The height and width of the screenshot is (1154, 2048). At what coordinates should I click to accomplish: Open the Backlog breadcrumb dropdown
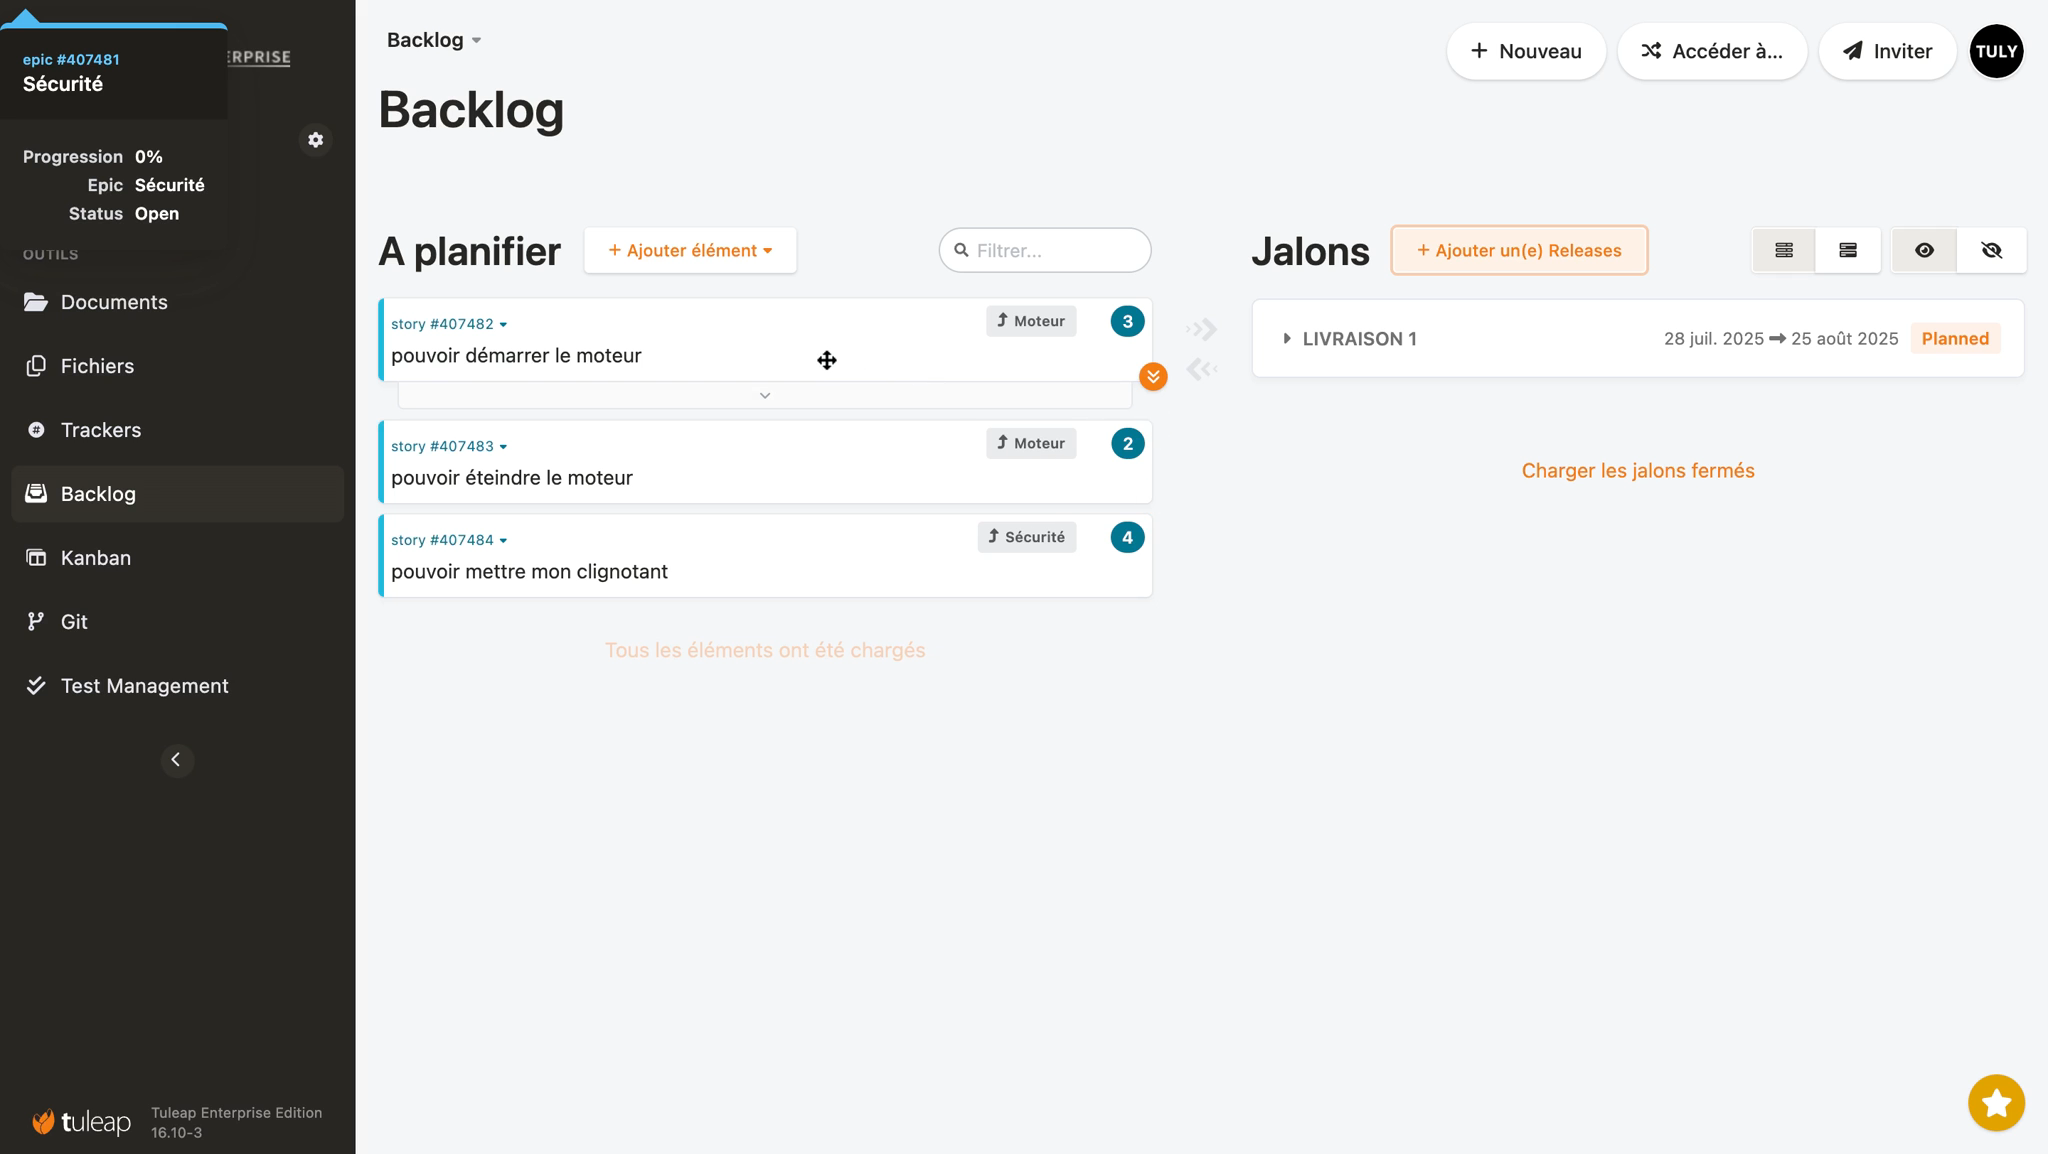click(434, 40)
